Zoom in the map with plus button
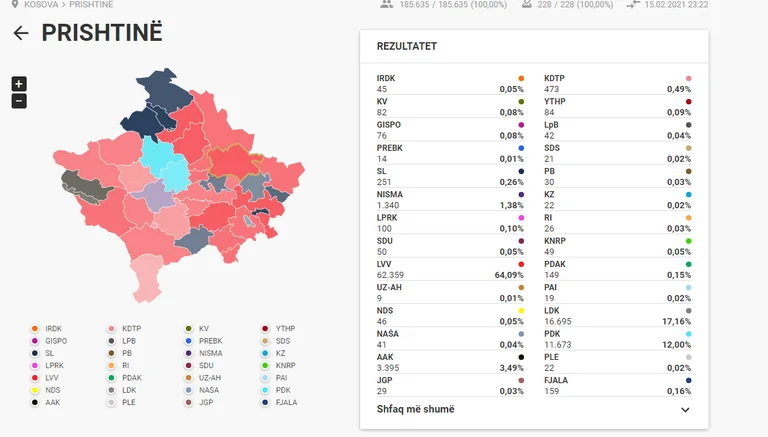Viewport: 768px width, 437px height. coord(19,84)
